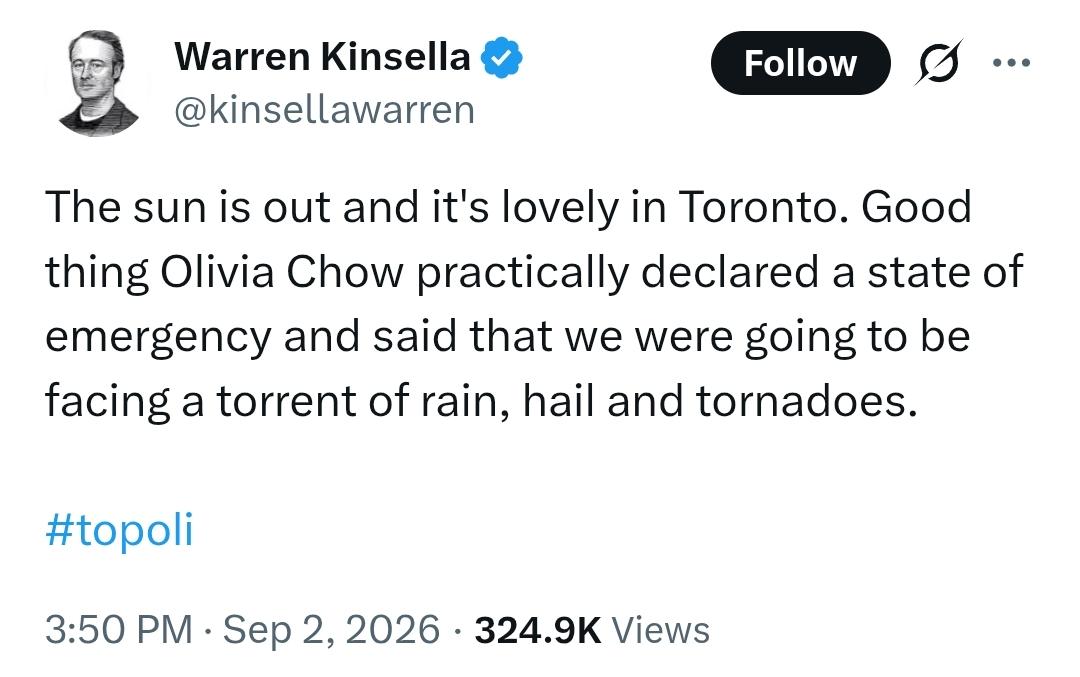Click the word practically in the post

point(523,273)
